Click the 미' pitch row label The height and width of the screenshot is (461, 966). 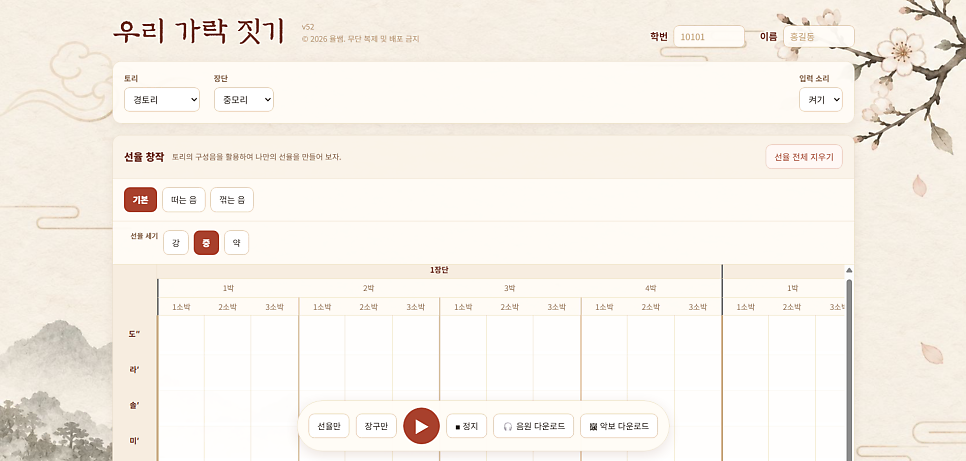[x=134, y=441]
